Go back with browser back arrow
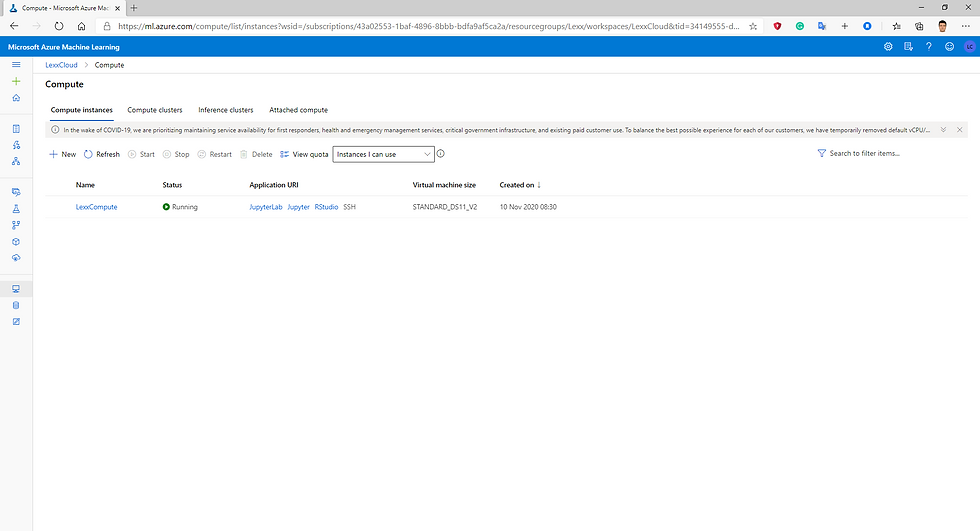The image size is (980, 531). coord(14,26)
